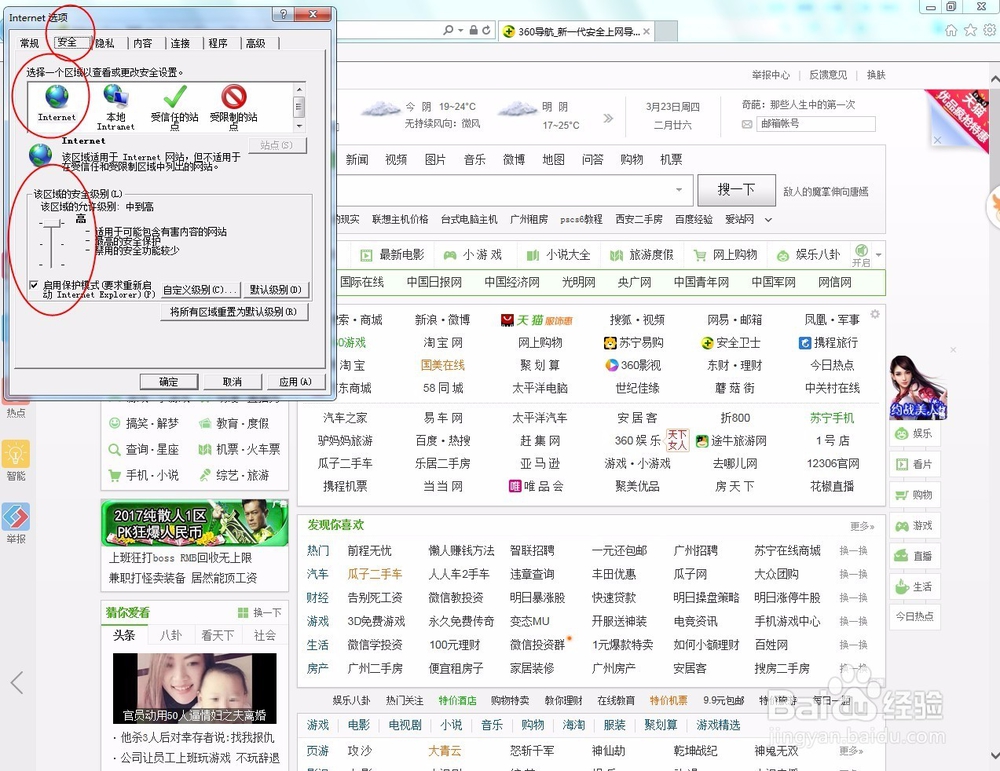Click scroll down arrow in zone list
The image size is (1000, 771).
pyautogui.click(x=298, y=126)
